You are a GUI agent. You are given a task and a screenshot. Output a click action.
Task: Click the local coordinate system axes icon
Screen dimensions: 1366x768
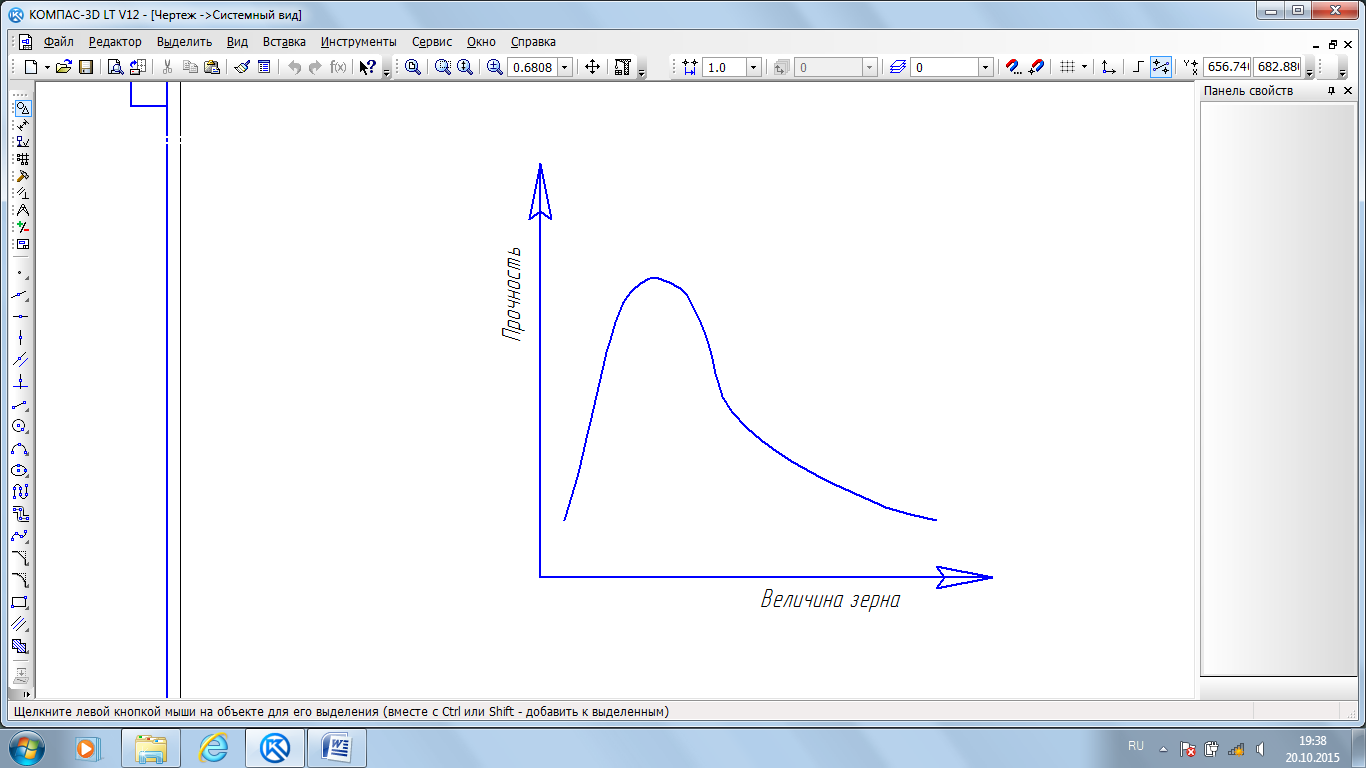tap(1109, 67)
